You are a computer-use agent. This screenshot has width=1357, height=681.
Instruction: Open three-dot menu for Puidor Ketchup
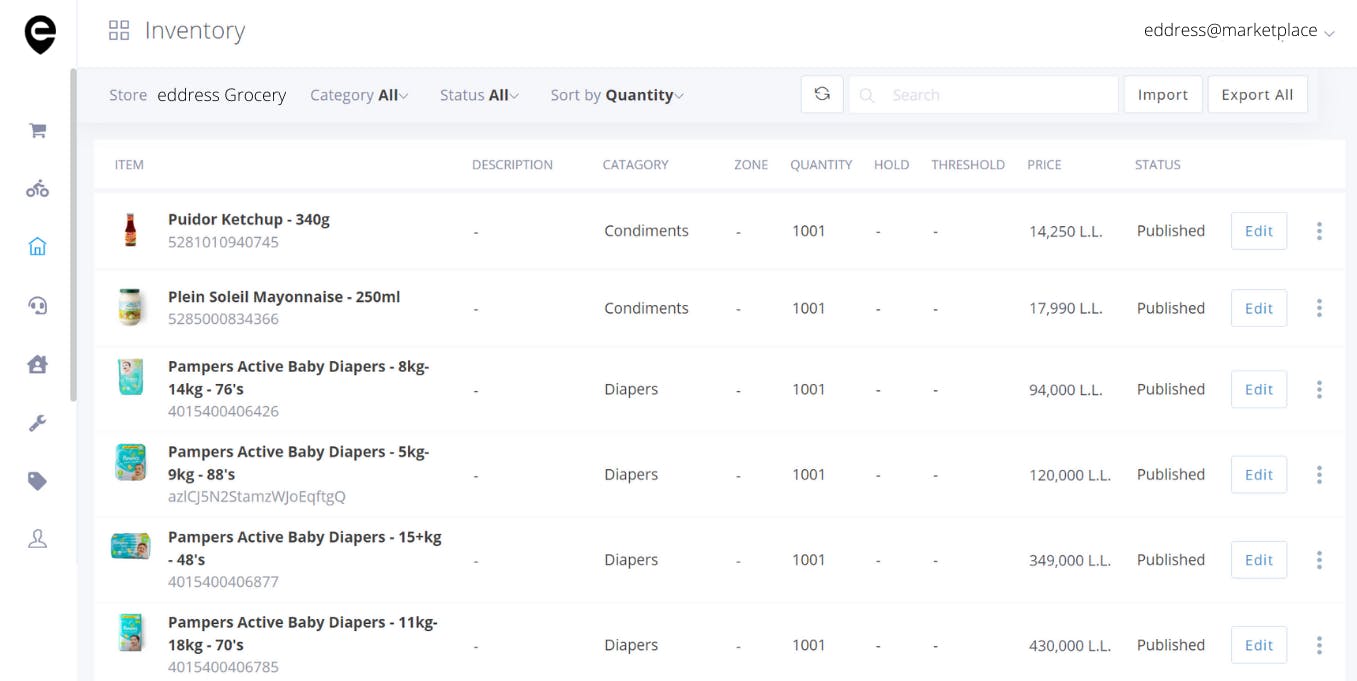tap(1319, 231)
